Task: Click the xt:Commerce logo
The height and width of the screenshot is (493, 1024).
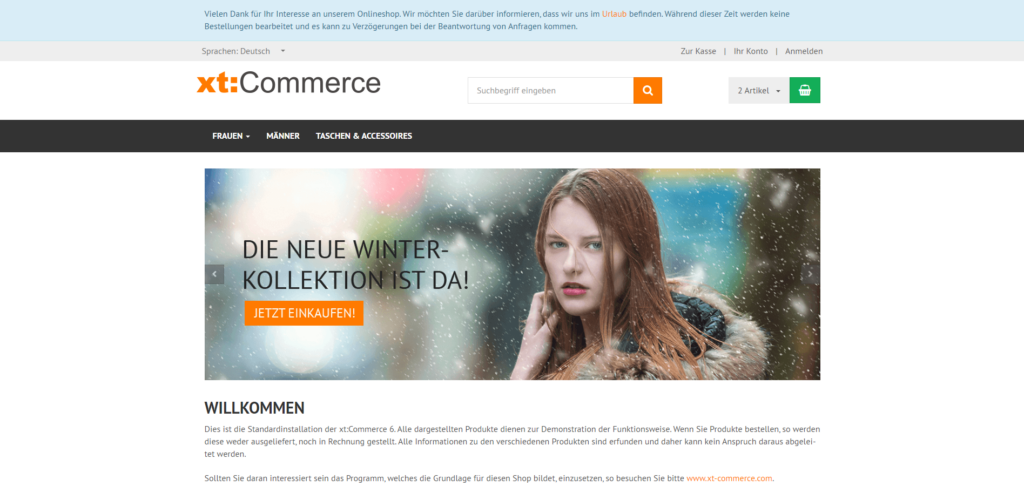Action: pyautogui.click(x=289, y=84)
